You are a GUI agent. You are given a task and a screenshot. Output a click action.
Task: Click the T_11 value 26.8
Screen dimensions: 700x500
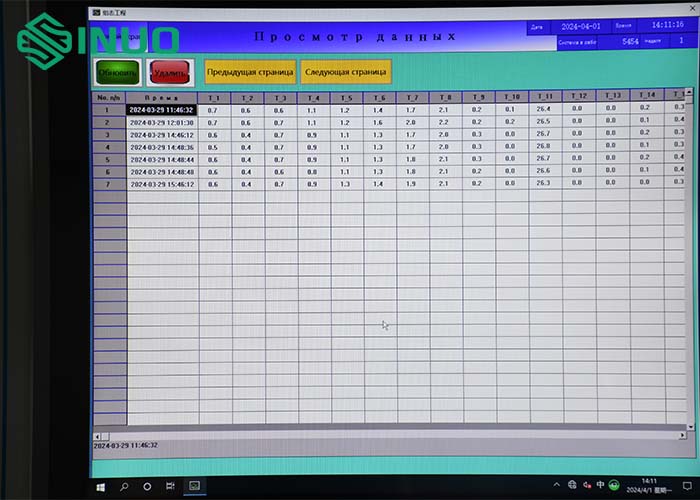543,146
